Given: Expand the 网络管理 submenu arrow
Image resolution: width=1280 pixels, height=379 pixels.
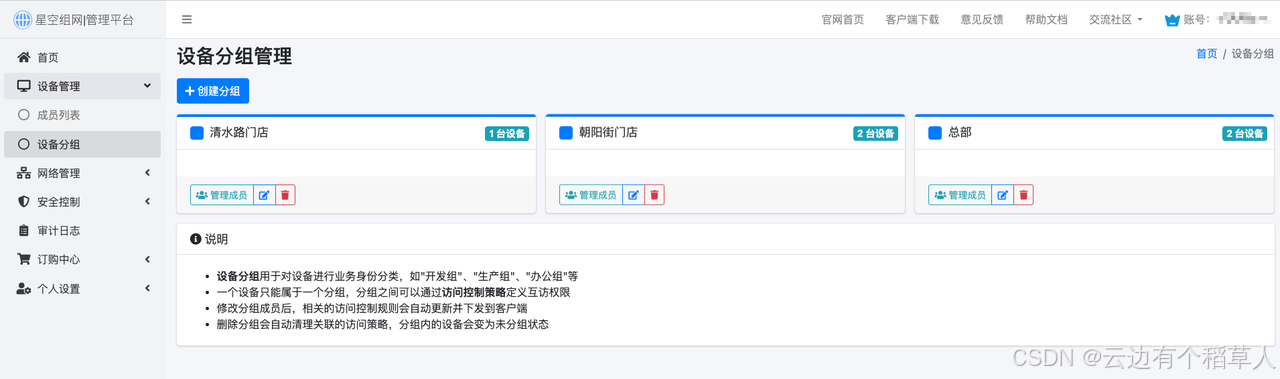Looking at the screenshot, I should coord(148,173).
